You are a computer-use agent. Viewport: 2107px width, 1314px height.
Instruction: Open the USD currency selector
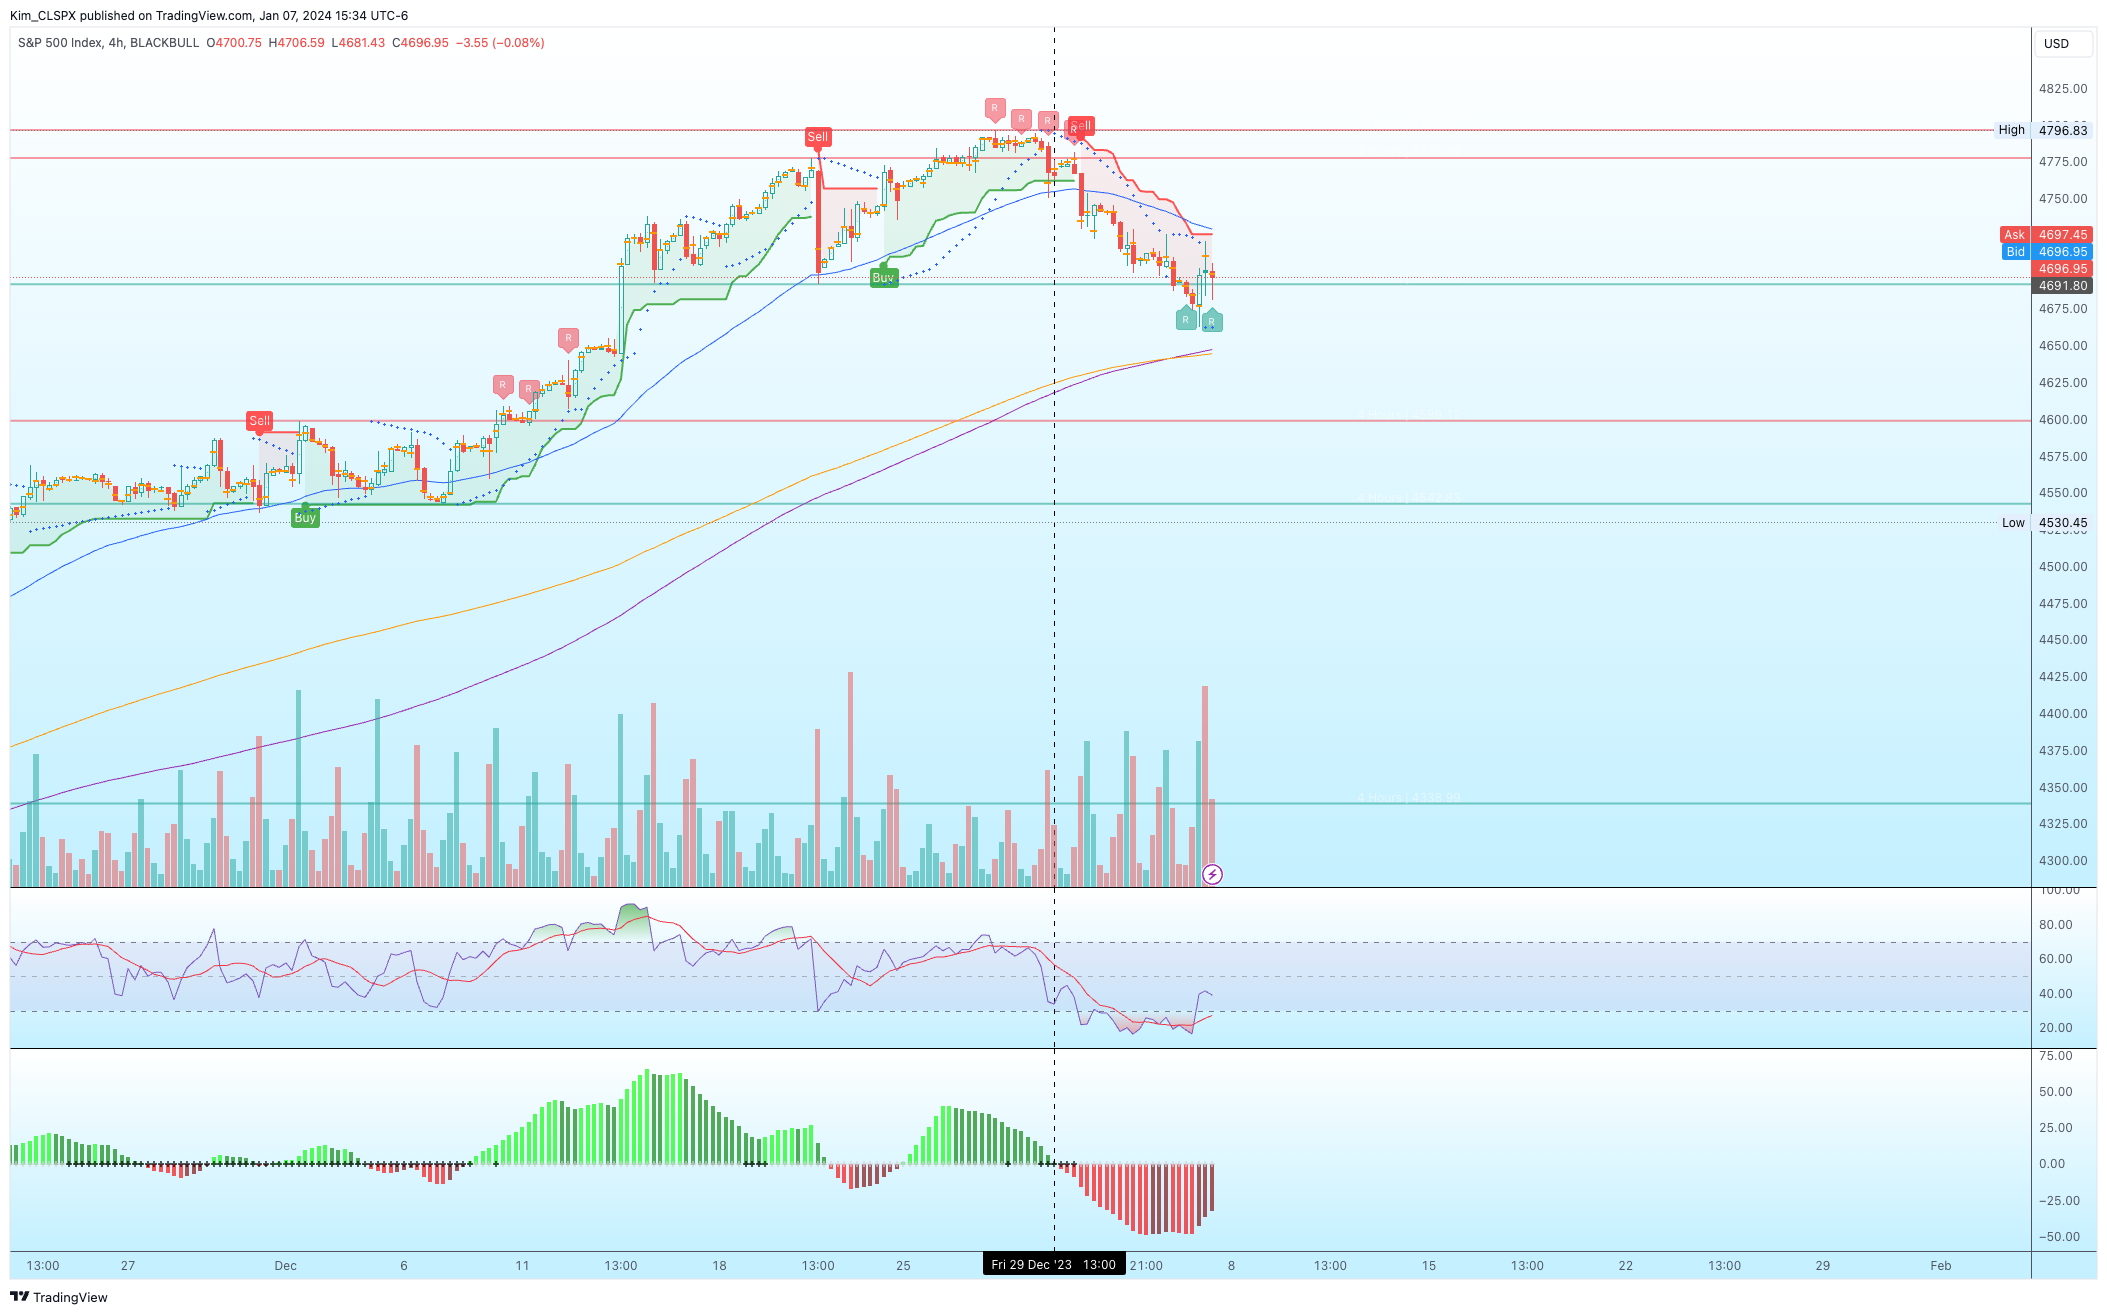[2064, 44]
